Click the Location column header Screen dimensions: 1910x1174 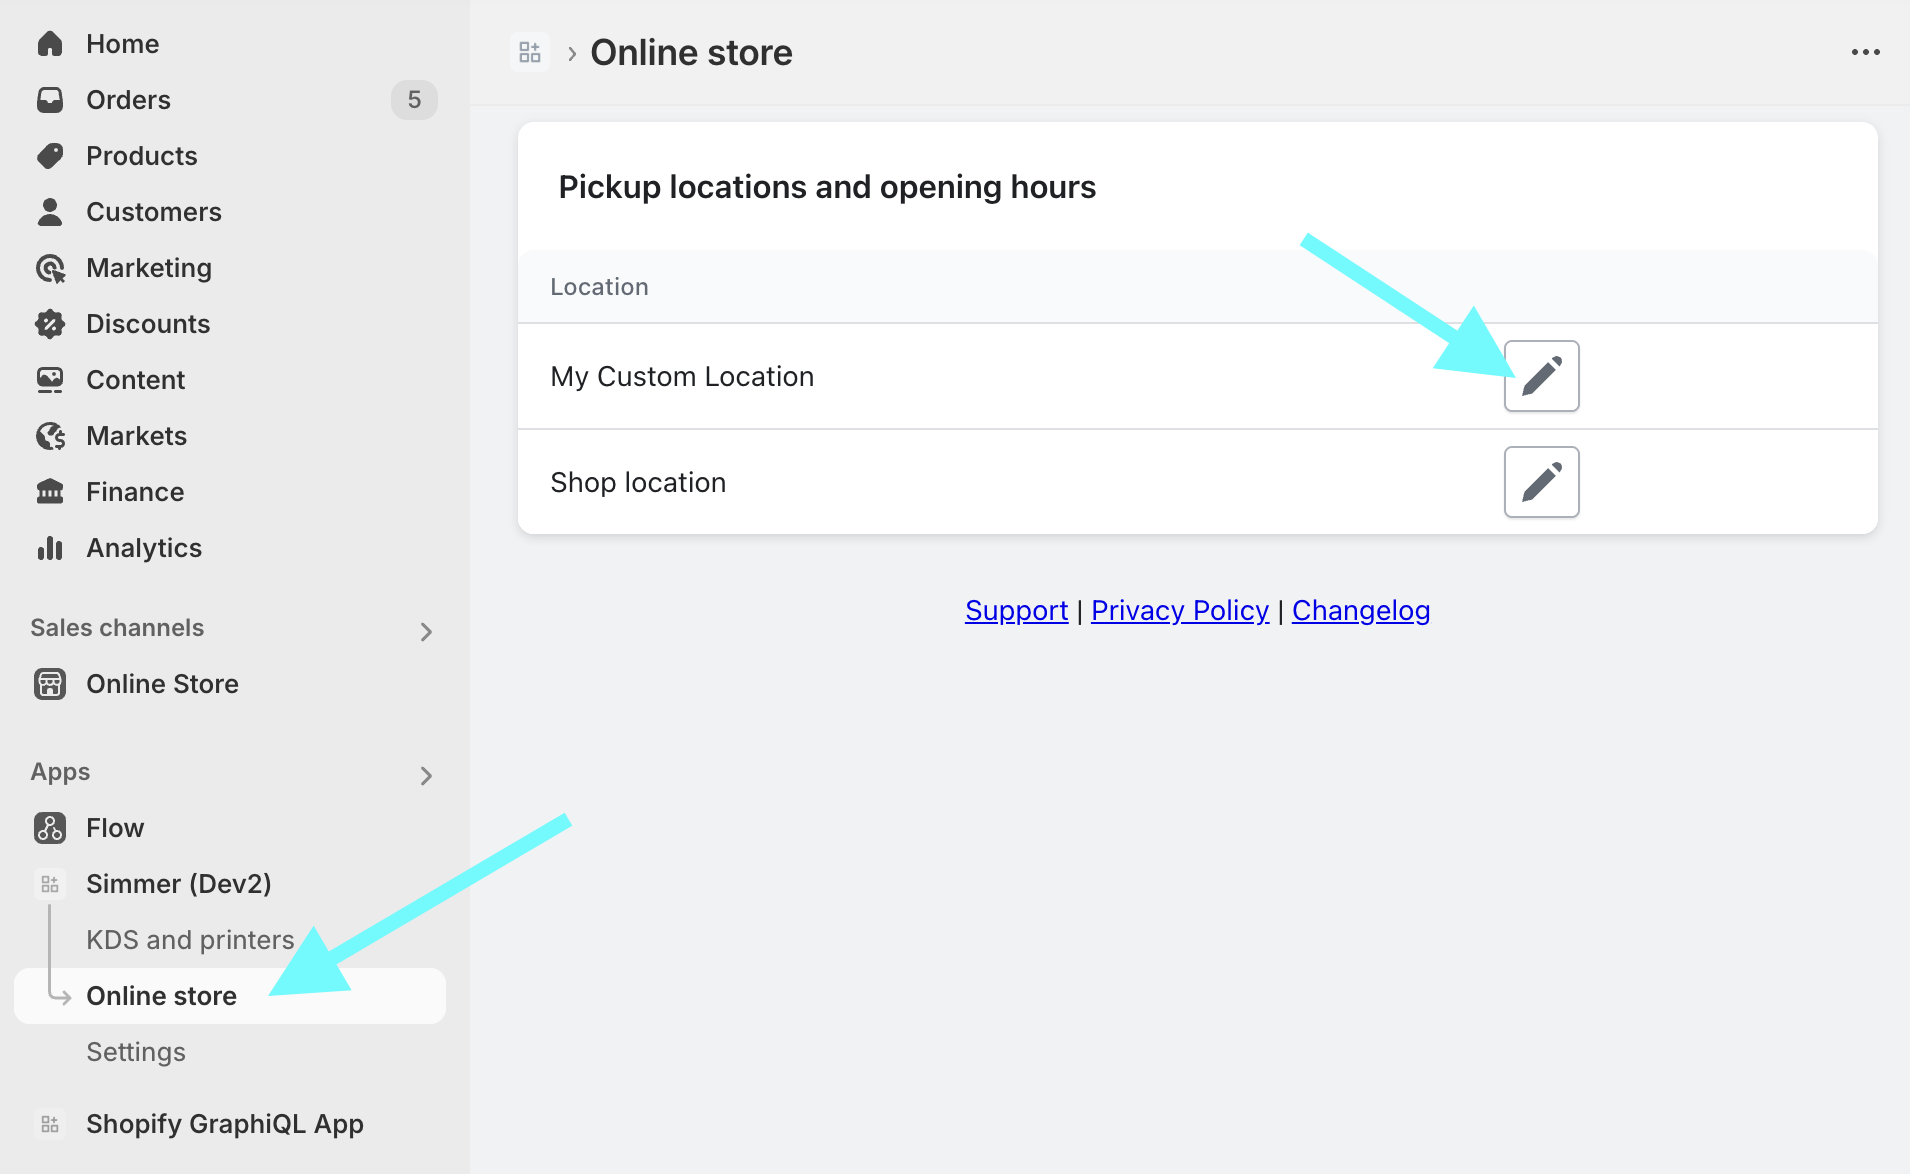599,287
